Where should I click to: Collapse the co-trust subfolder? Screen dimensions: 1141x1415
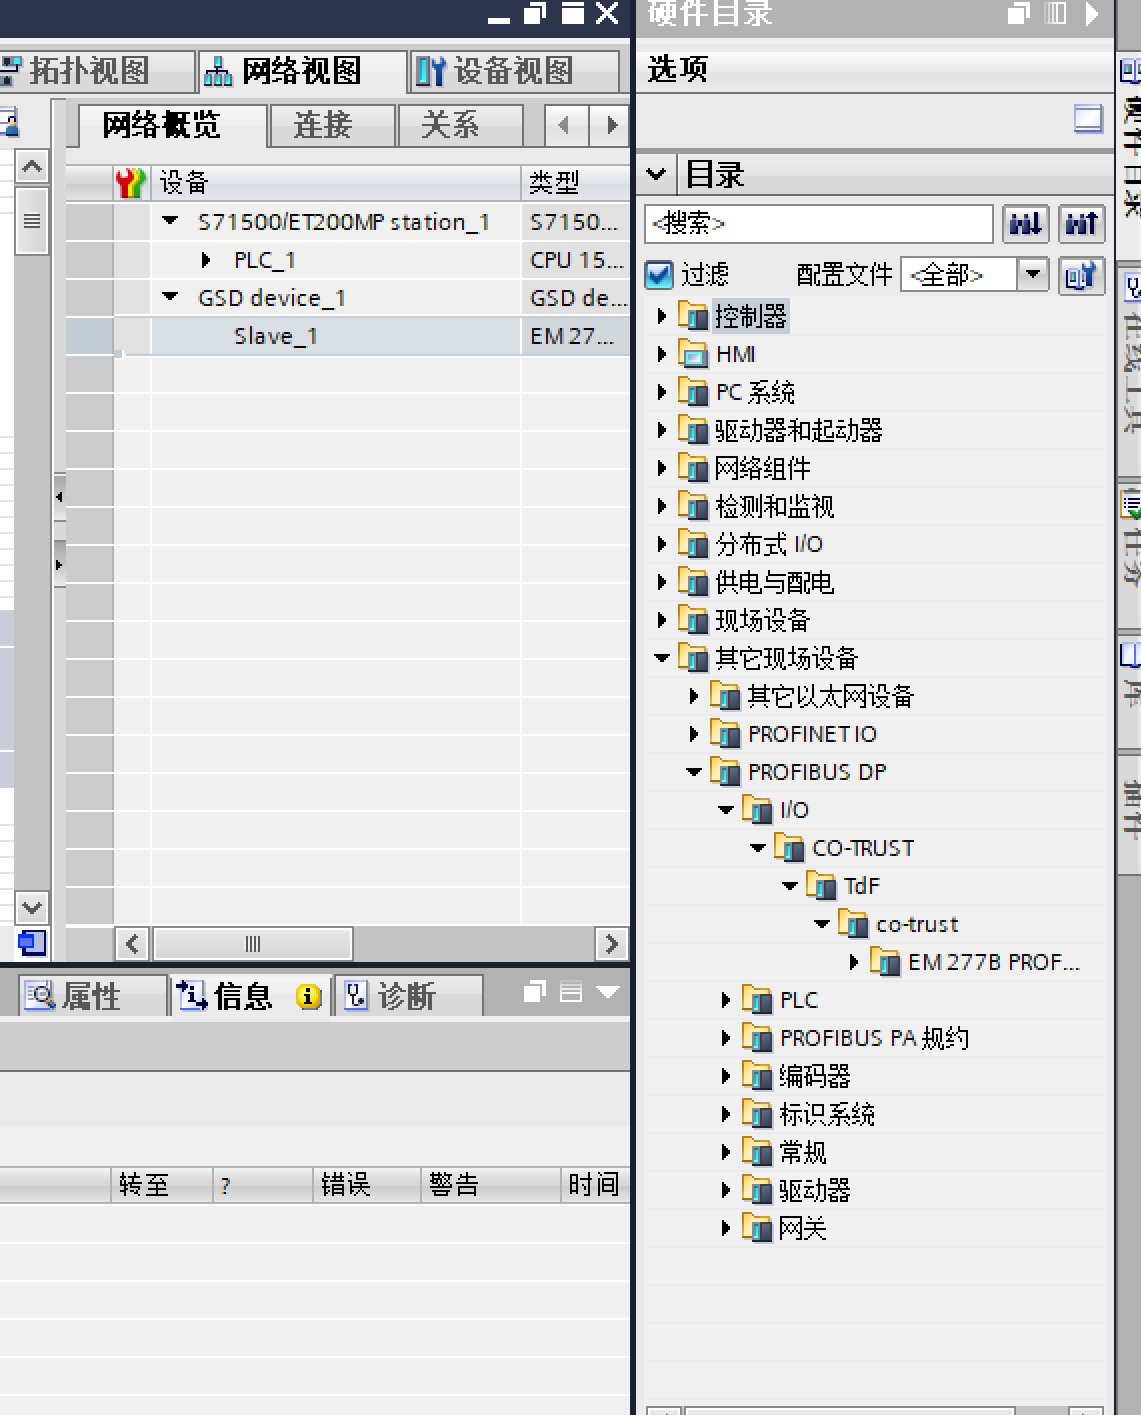coord(821,924)
